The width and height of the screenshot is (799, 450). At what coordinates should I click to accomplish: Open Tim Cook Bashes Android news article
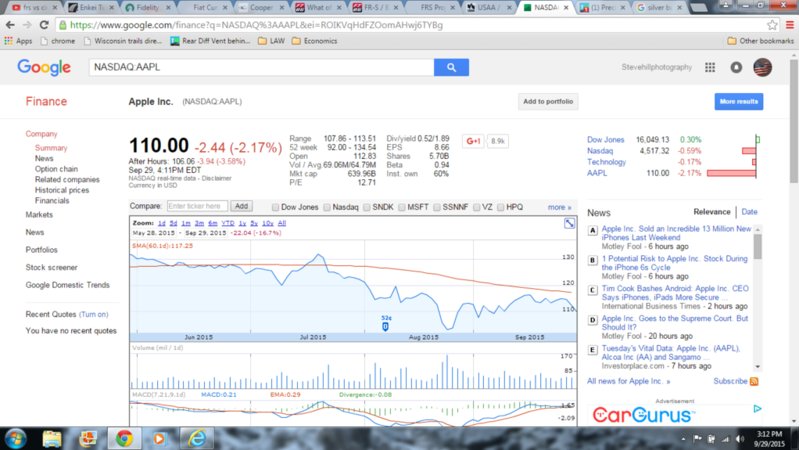(x=675, y=293)
